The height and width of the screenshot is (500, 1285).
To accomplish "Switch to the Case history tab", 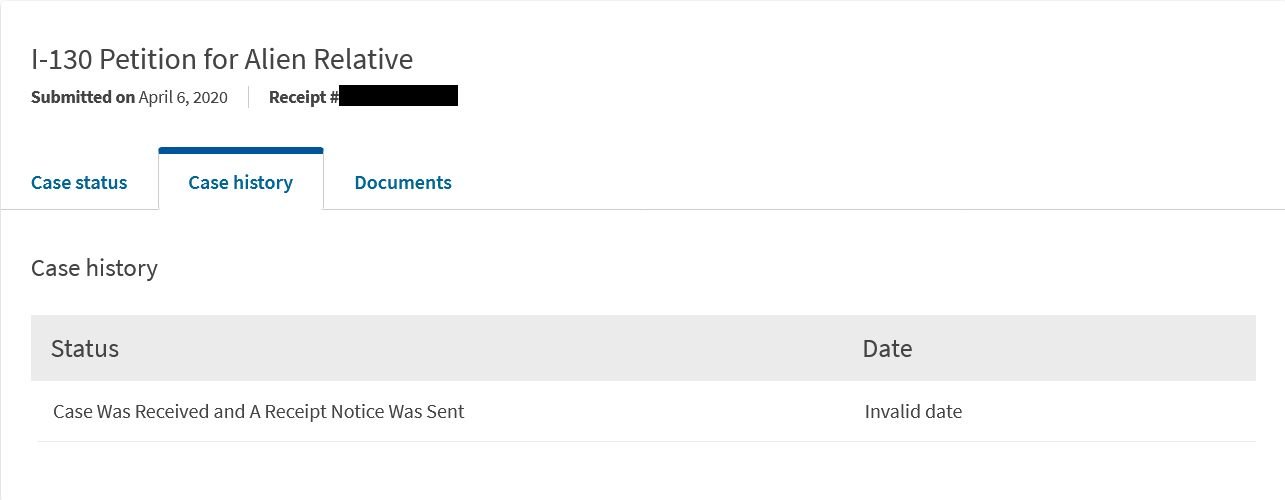I will pos(240,182).
